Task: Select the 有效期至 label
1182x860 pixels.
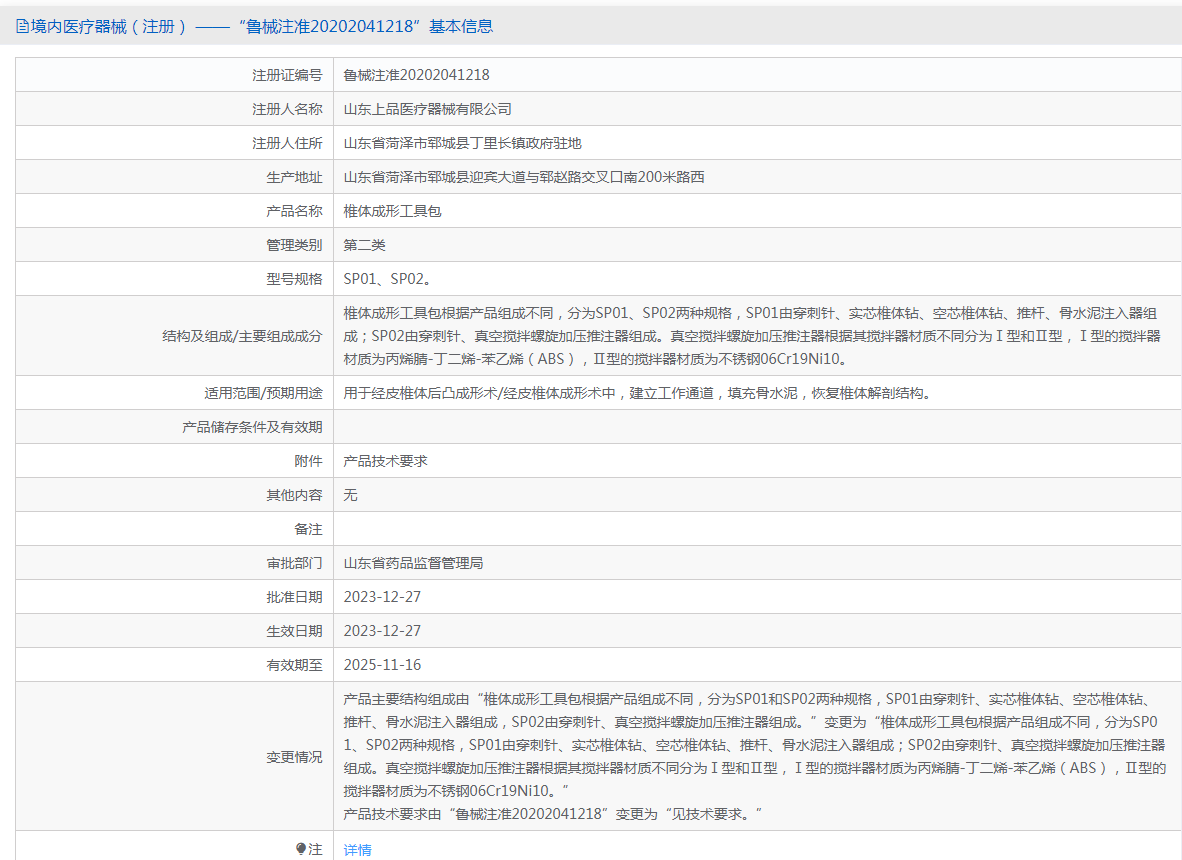Action: point(294,665)
